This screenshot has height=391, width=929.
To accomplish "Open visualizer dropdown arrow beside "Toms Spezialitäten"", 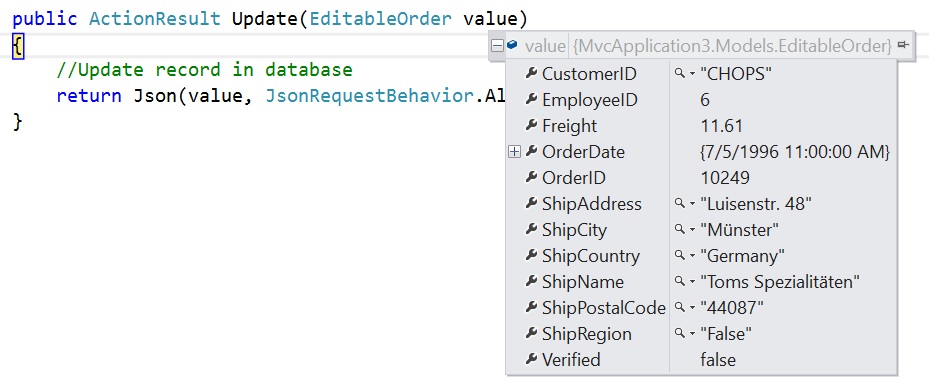I will point(692,283).
